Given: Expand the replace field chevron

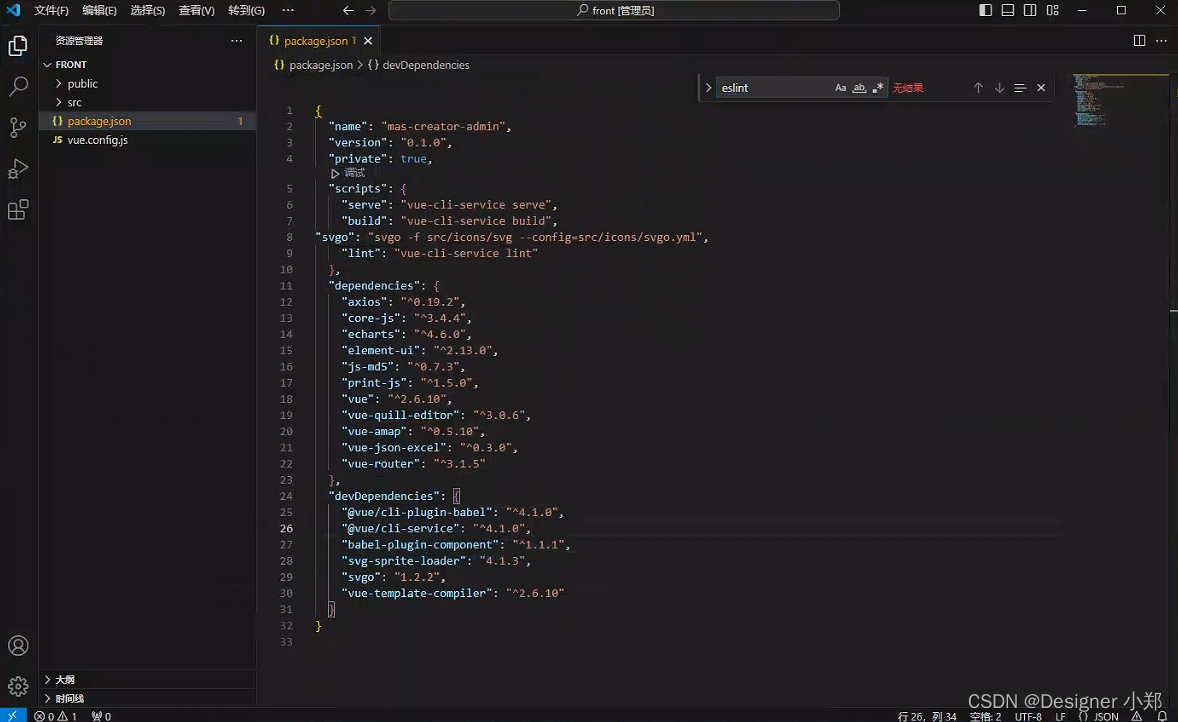Looking at the screenshot, I should click(x=708, y=88).
